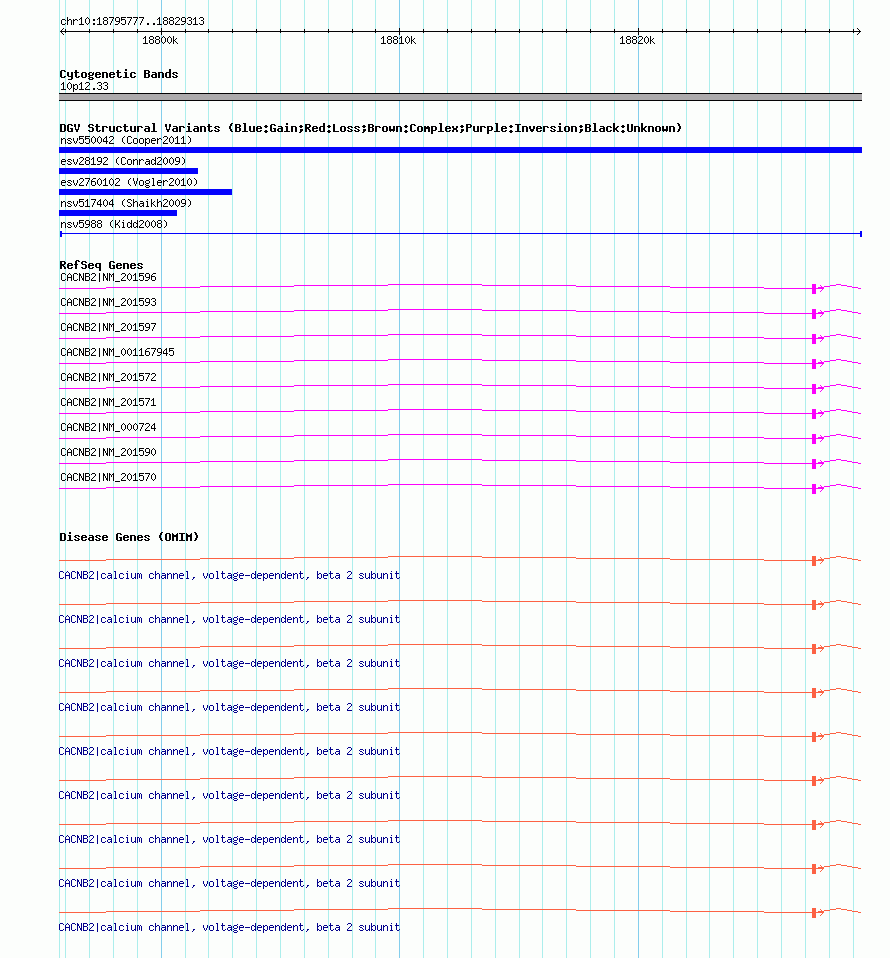The width and height of the screenshot is (890, 958).
Task: Click the magenta exon block of NM_201593
Action: pyautogui.click(x=814, y=314)
